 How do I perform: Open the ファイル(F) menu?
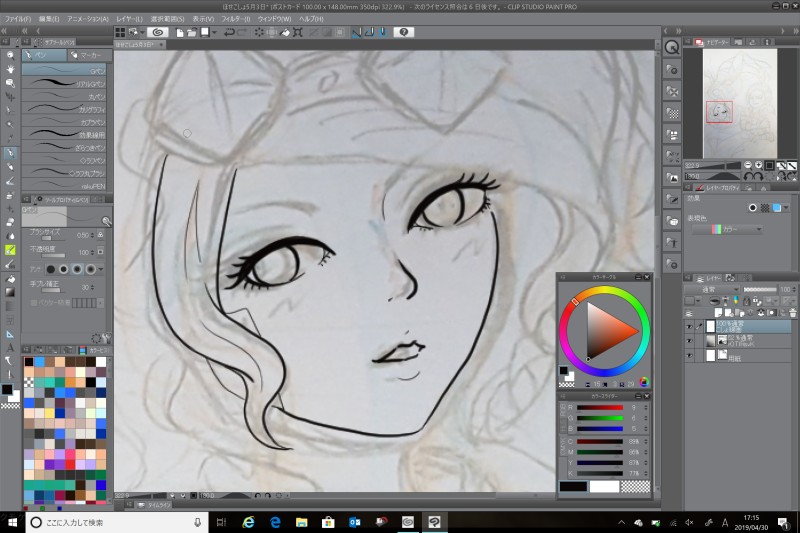click(17, 19)
